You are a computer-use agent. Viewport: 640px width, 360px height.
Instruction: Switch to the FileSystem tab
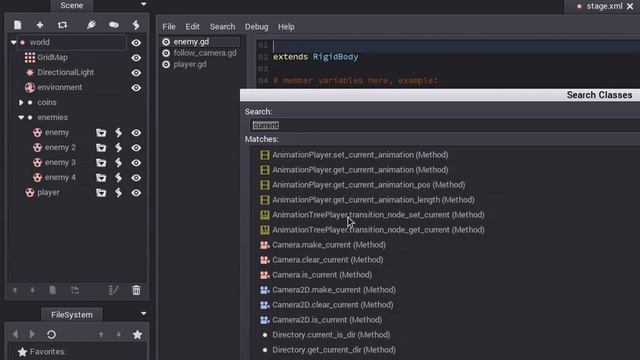coord(72,315)
